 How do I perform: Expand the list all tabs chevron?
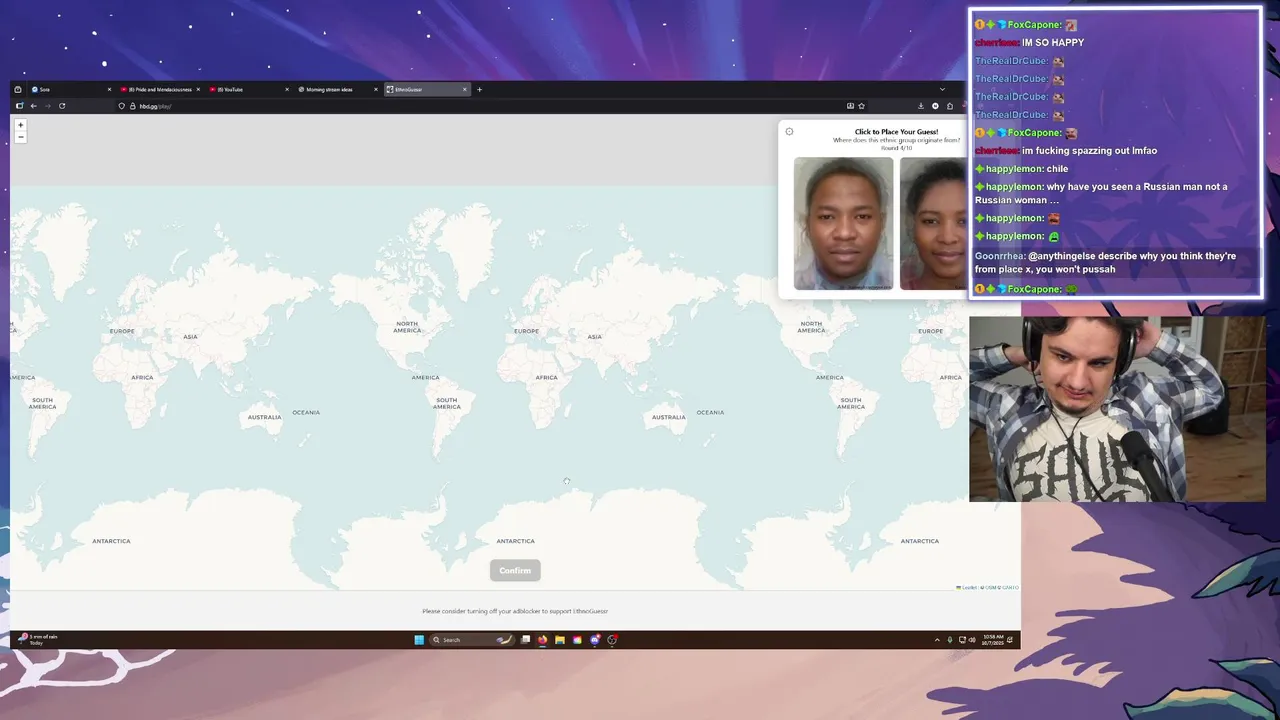[942, 89]
